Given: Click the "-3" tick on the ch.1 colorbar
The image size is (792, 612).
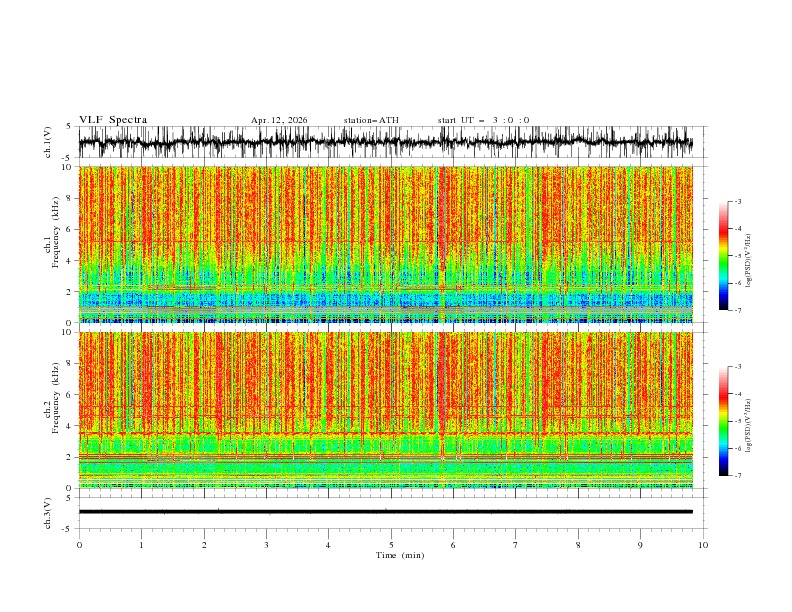Looking at the screenshot, I should (738, 201).
